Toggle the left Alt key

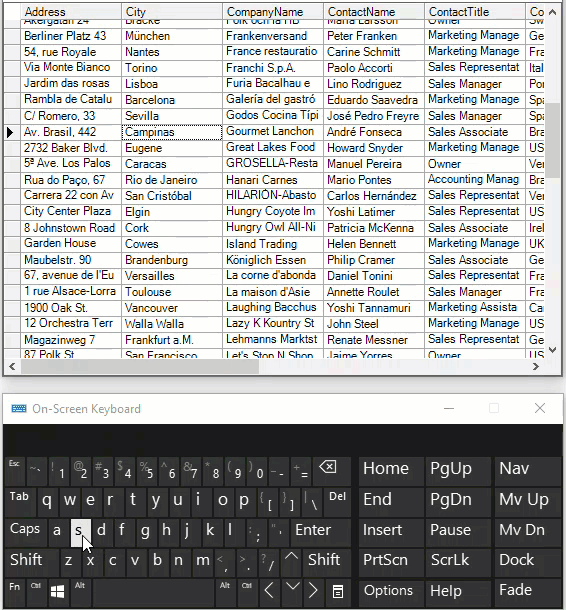click(80, 591)
